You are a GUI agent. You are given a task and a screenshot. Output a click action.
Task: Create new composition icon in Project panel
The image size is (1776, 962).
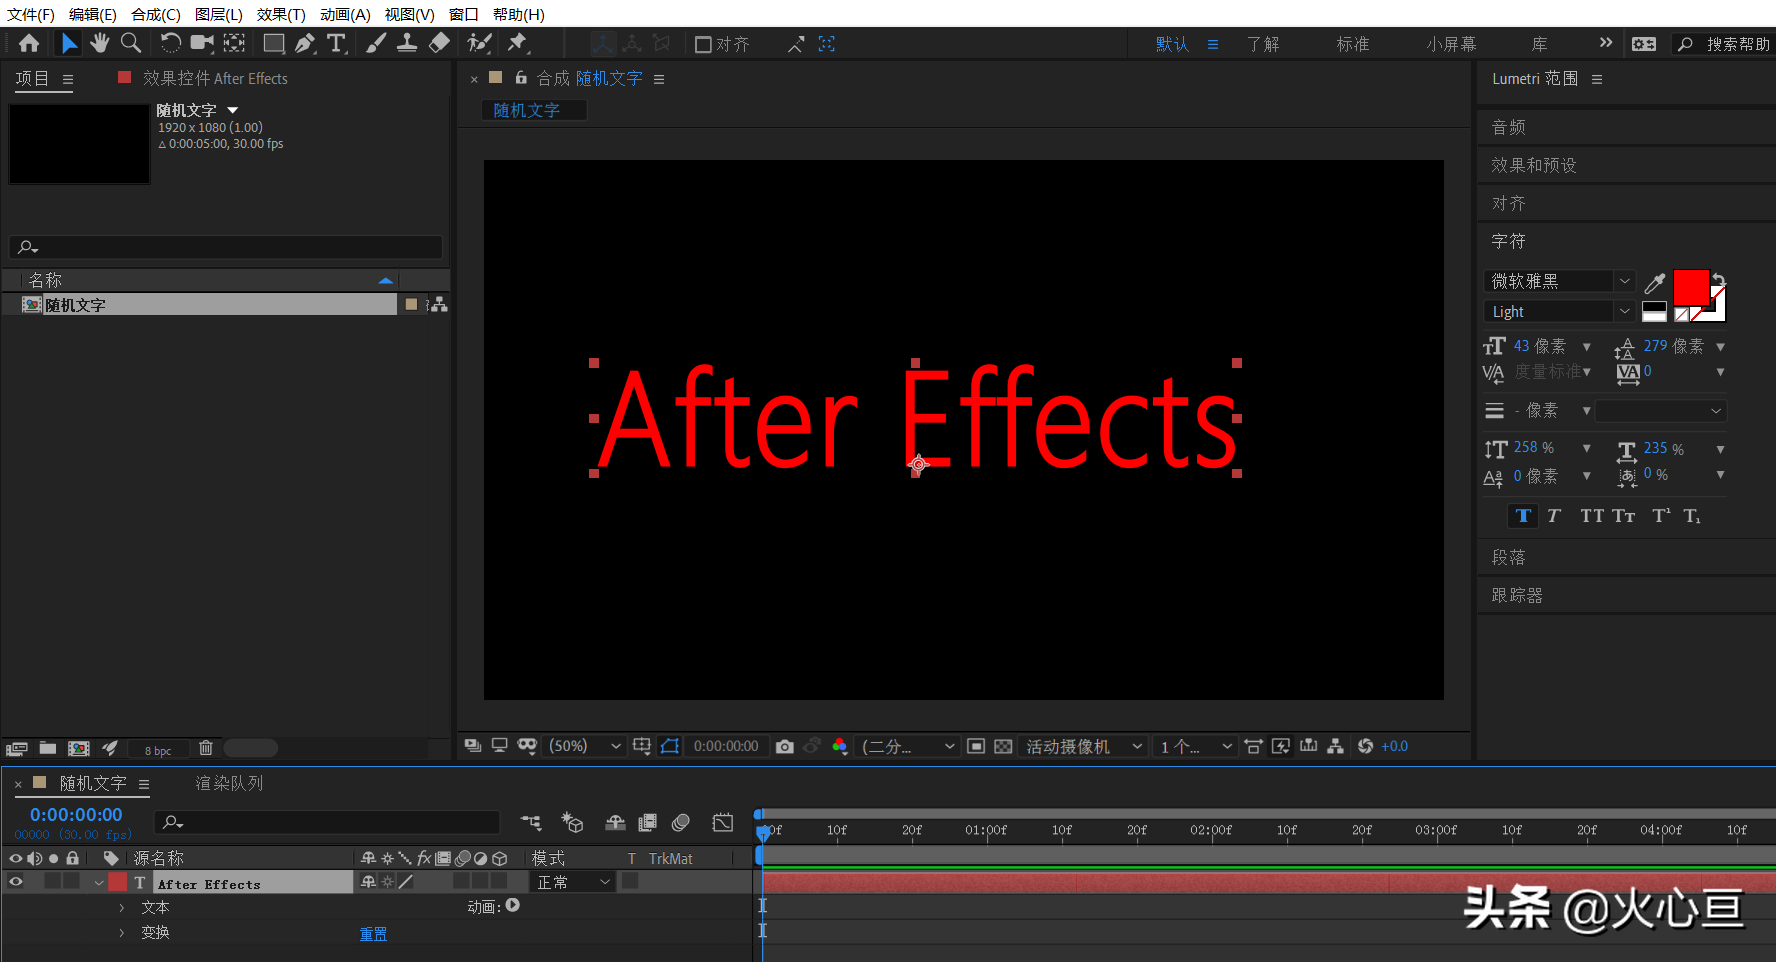pos(79,748)
